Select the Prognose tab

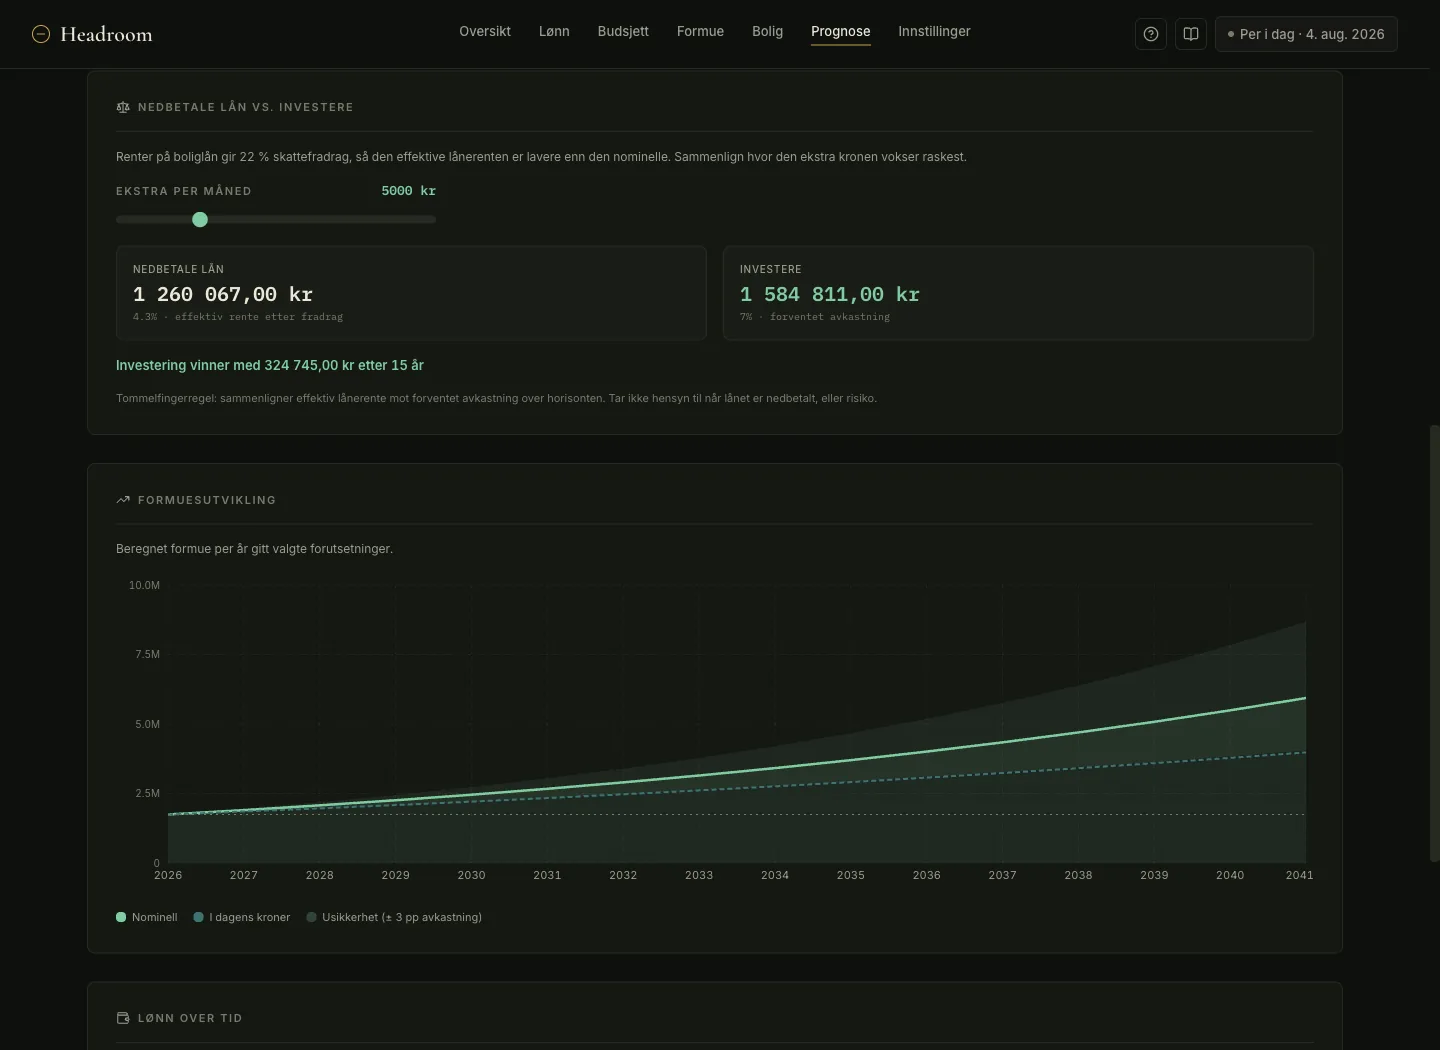(840, 31)
